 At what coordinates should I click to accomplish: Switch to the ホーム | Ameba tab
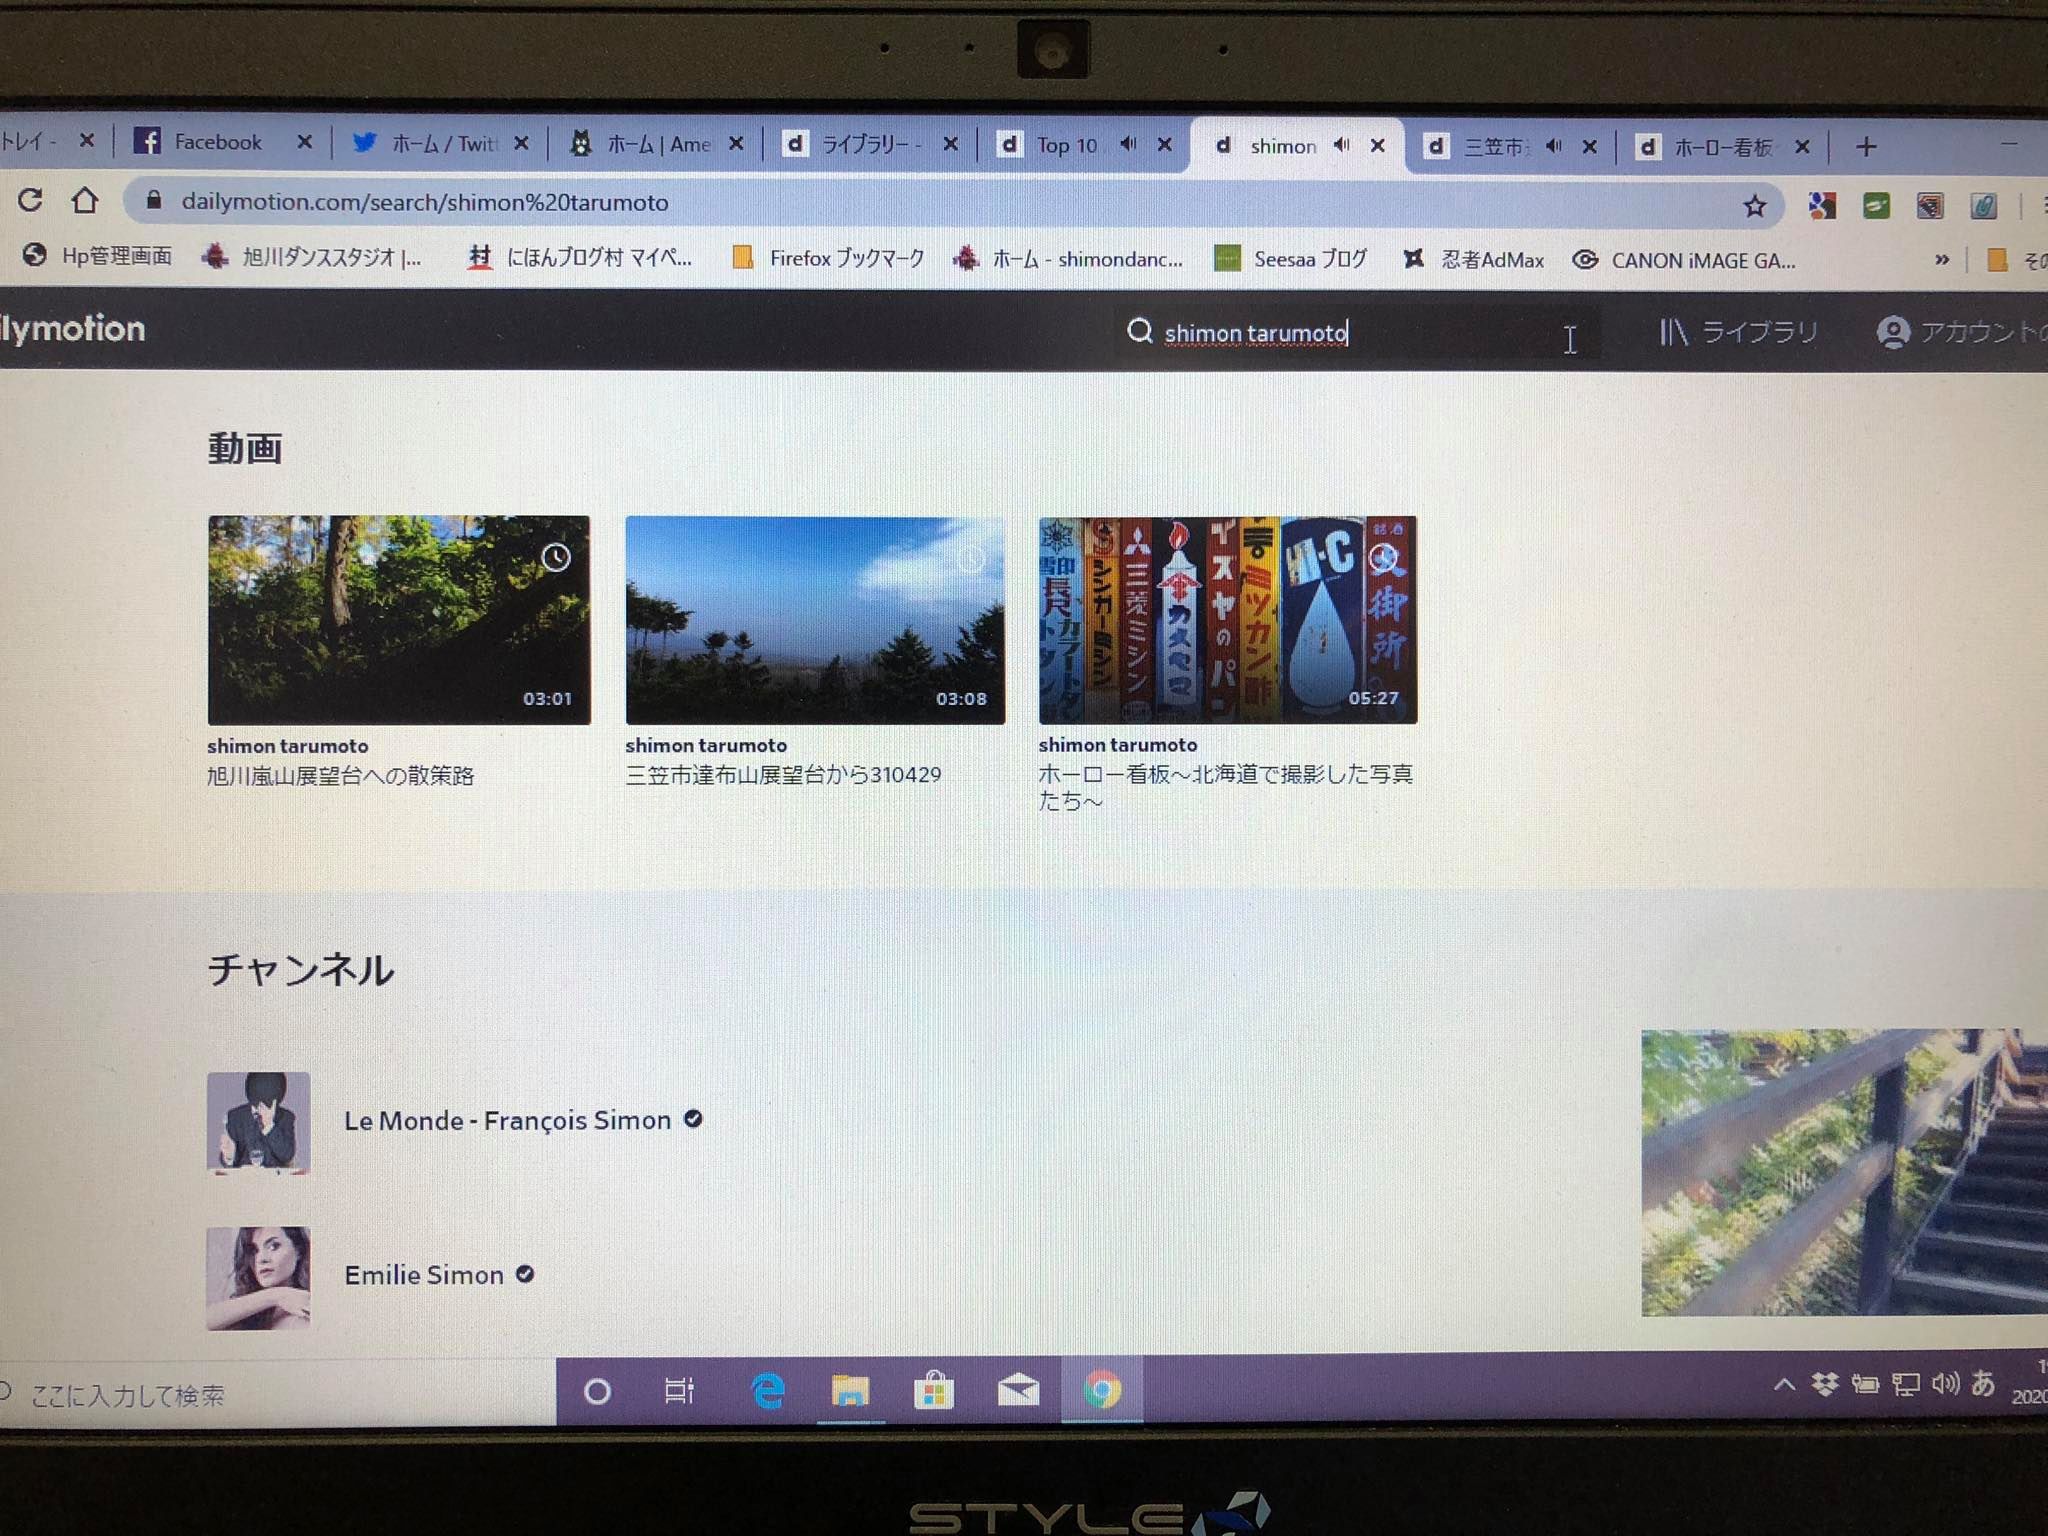[656, 144]
